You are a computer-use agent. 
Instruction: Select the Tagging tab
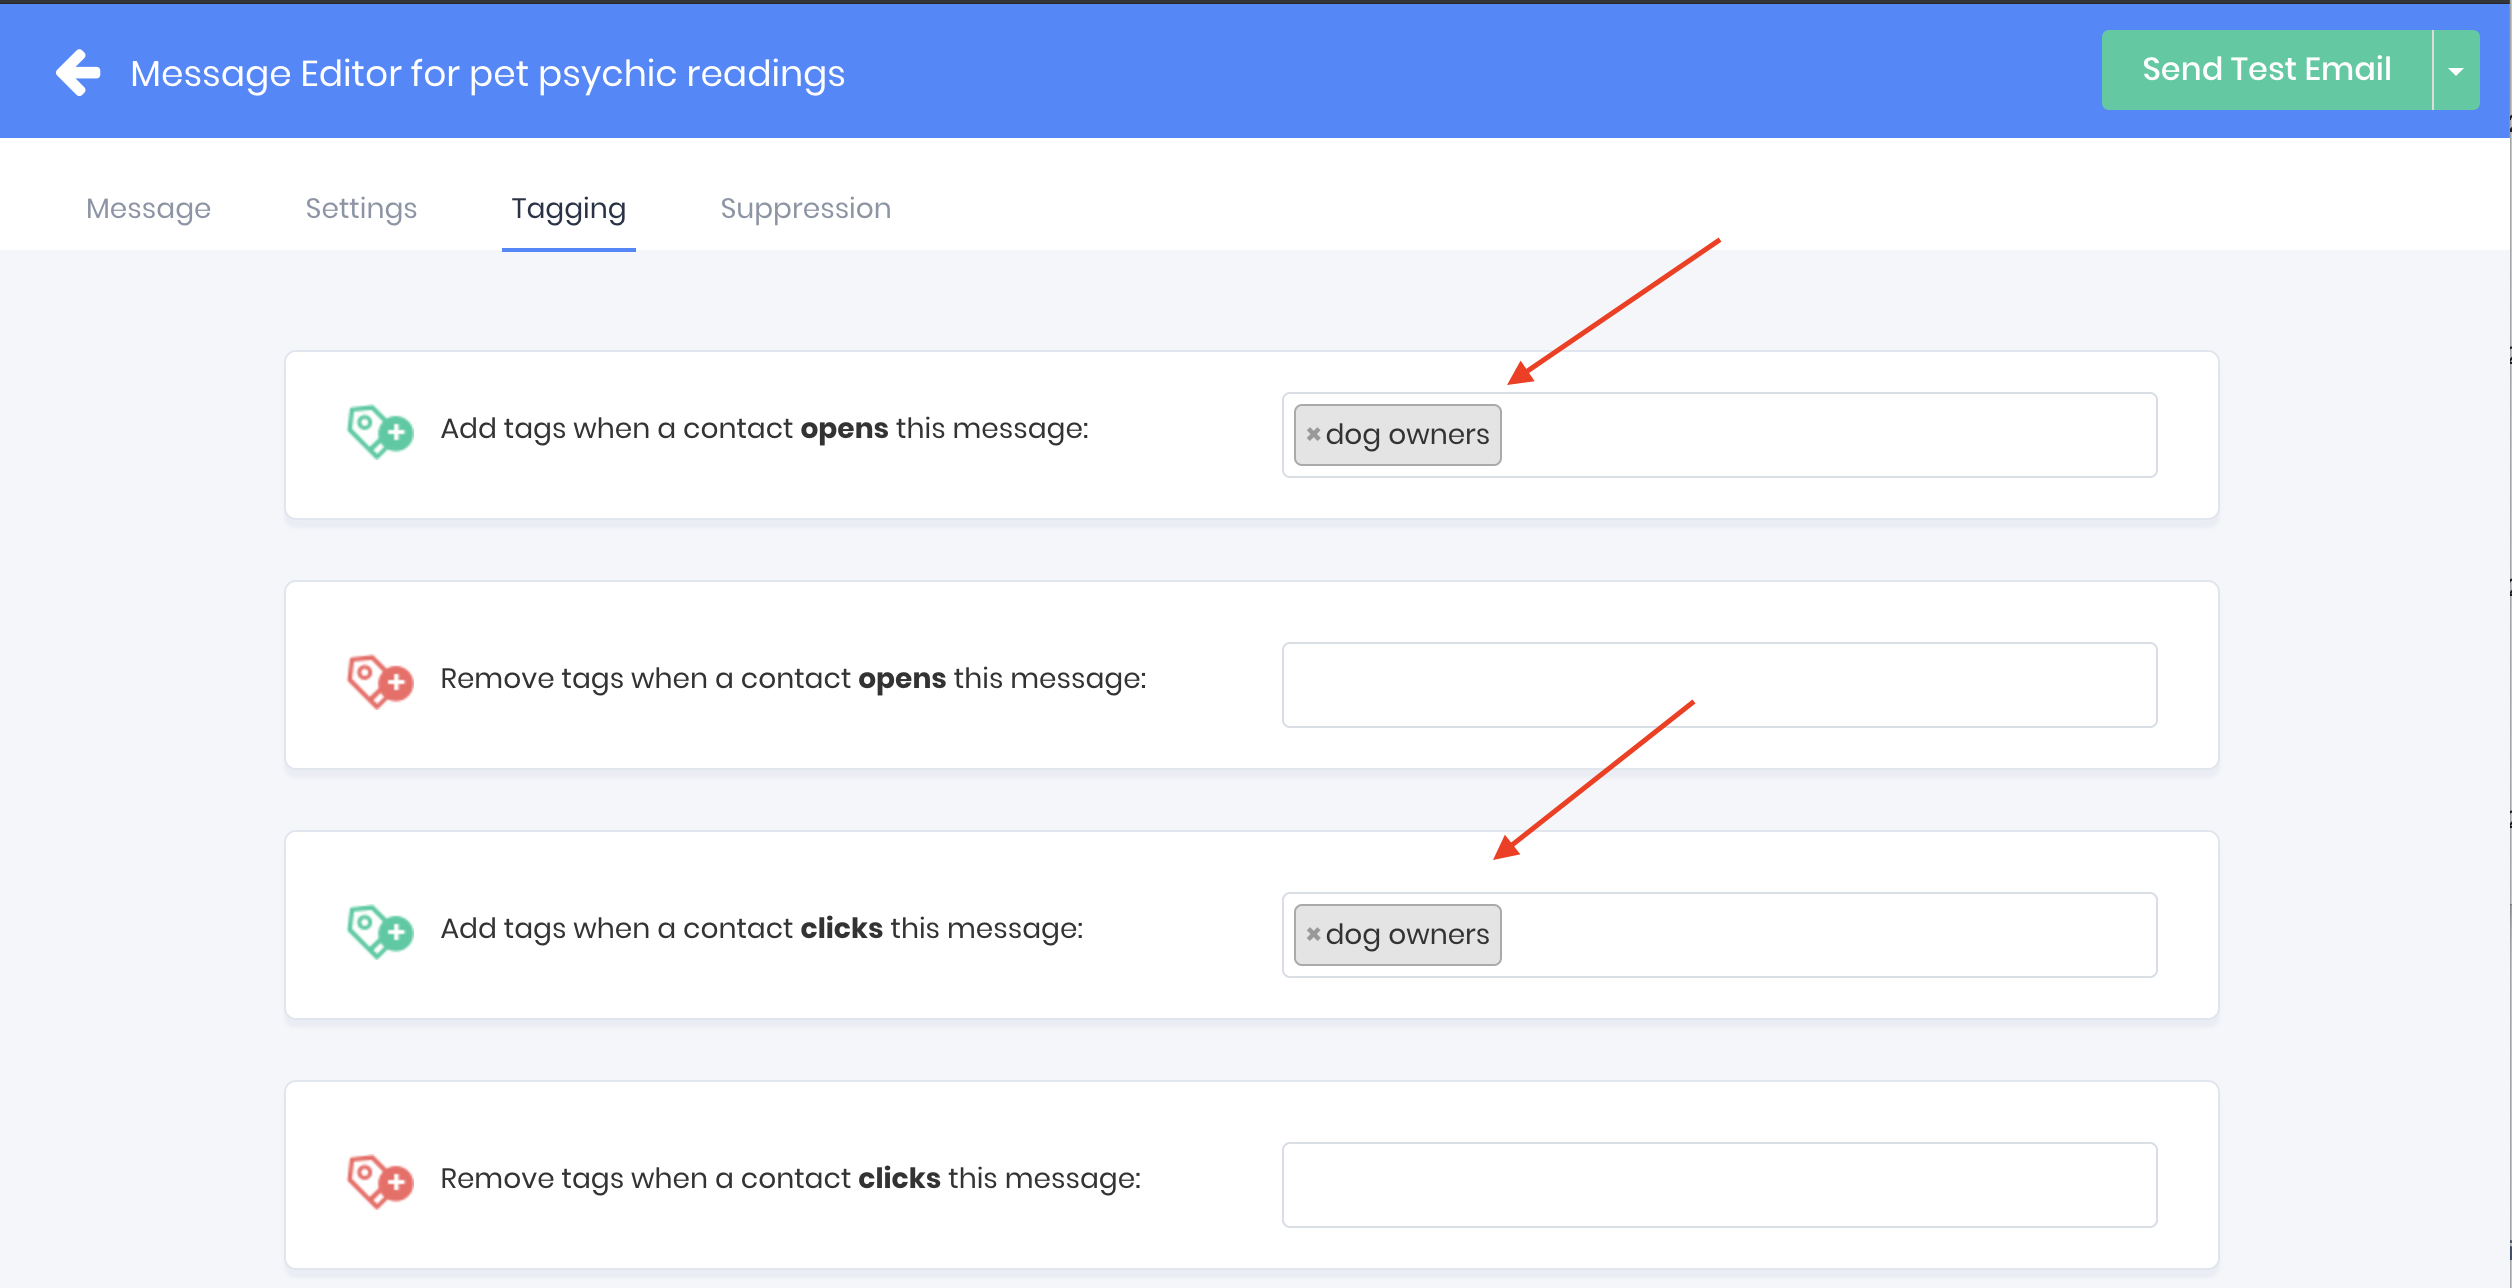[x=568, y=208]
